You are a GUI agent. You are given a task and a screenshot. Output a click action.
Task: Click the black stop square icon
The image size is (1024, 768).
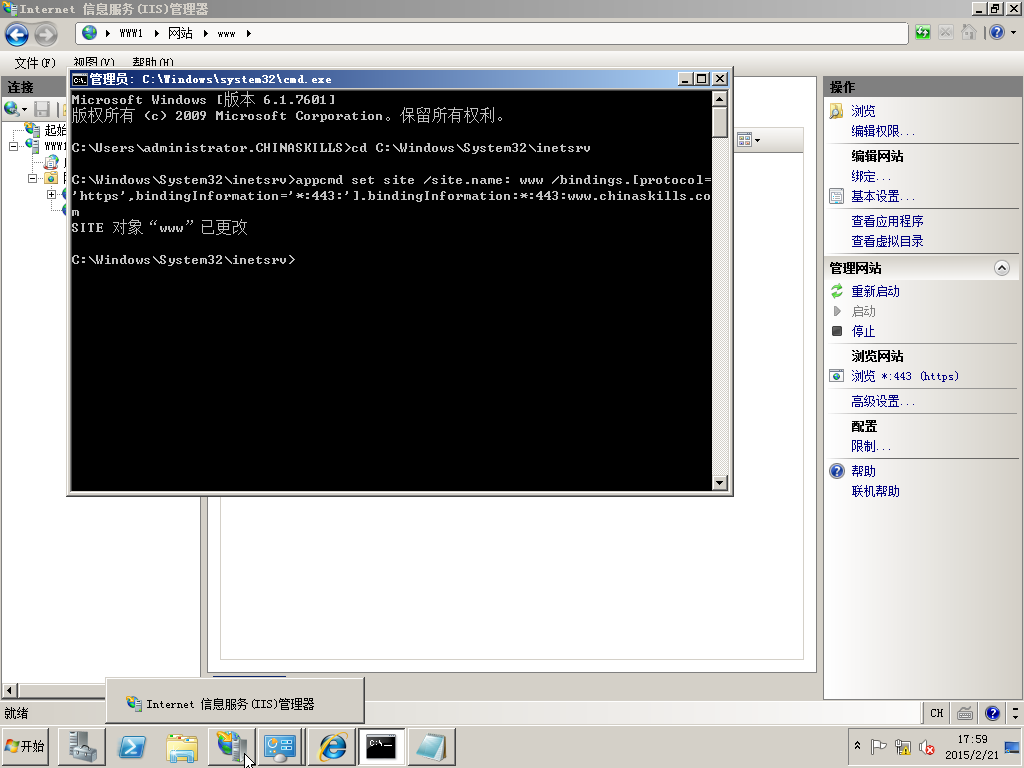837,331
